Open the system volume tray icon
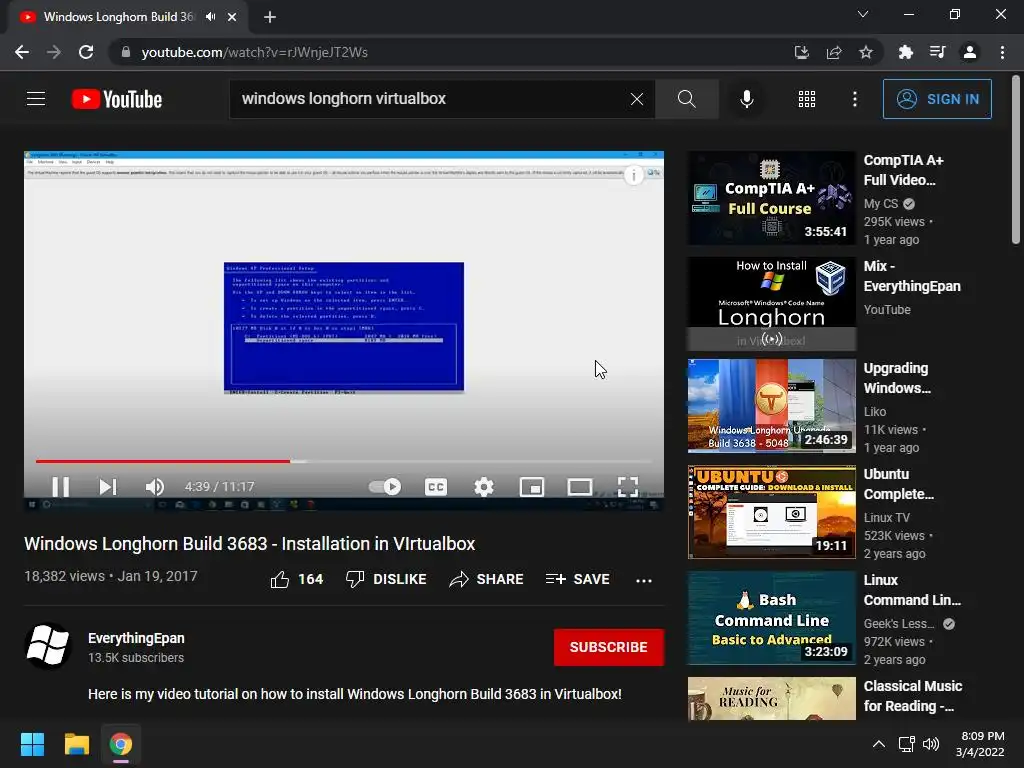The image size is (1024, 768). click(x=931, y=744)
